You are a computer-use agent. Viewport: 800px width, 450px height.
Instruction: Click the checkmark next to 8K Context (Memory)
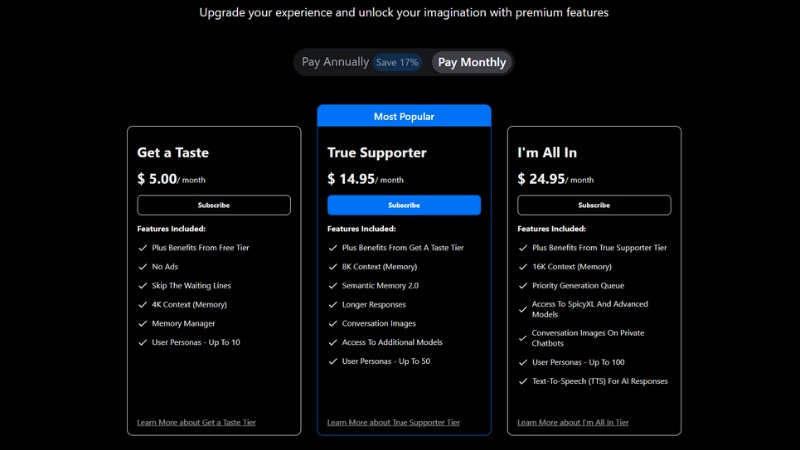[x=332, y=267]
